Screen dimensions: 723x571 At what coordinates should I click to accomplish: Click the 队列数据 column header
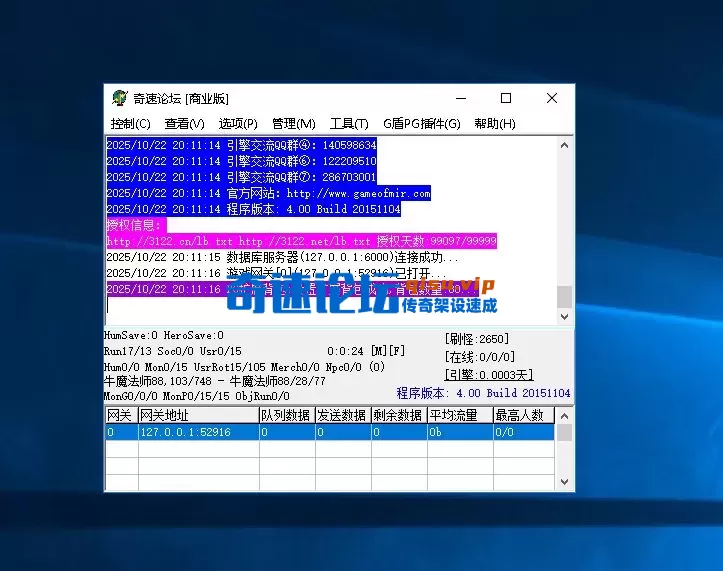click(285, 415)
